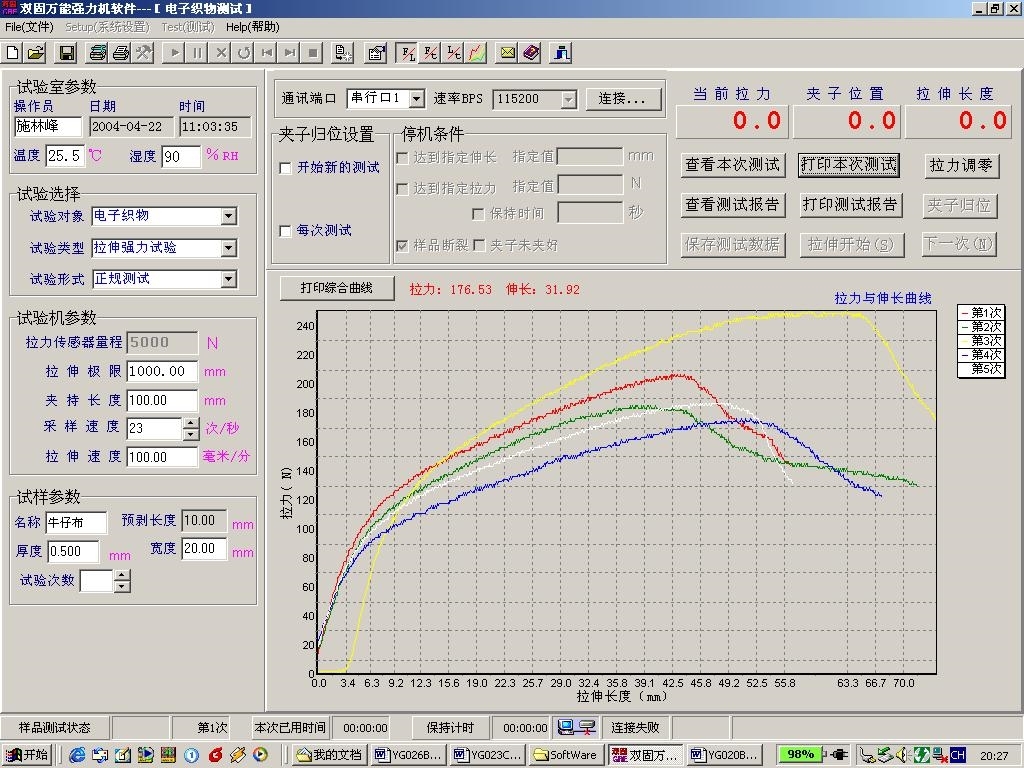The width and height of the screenshot is (1024, 768).
Task: Click the 拉伸速度 input field
Action: click(x=162, y=457)
